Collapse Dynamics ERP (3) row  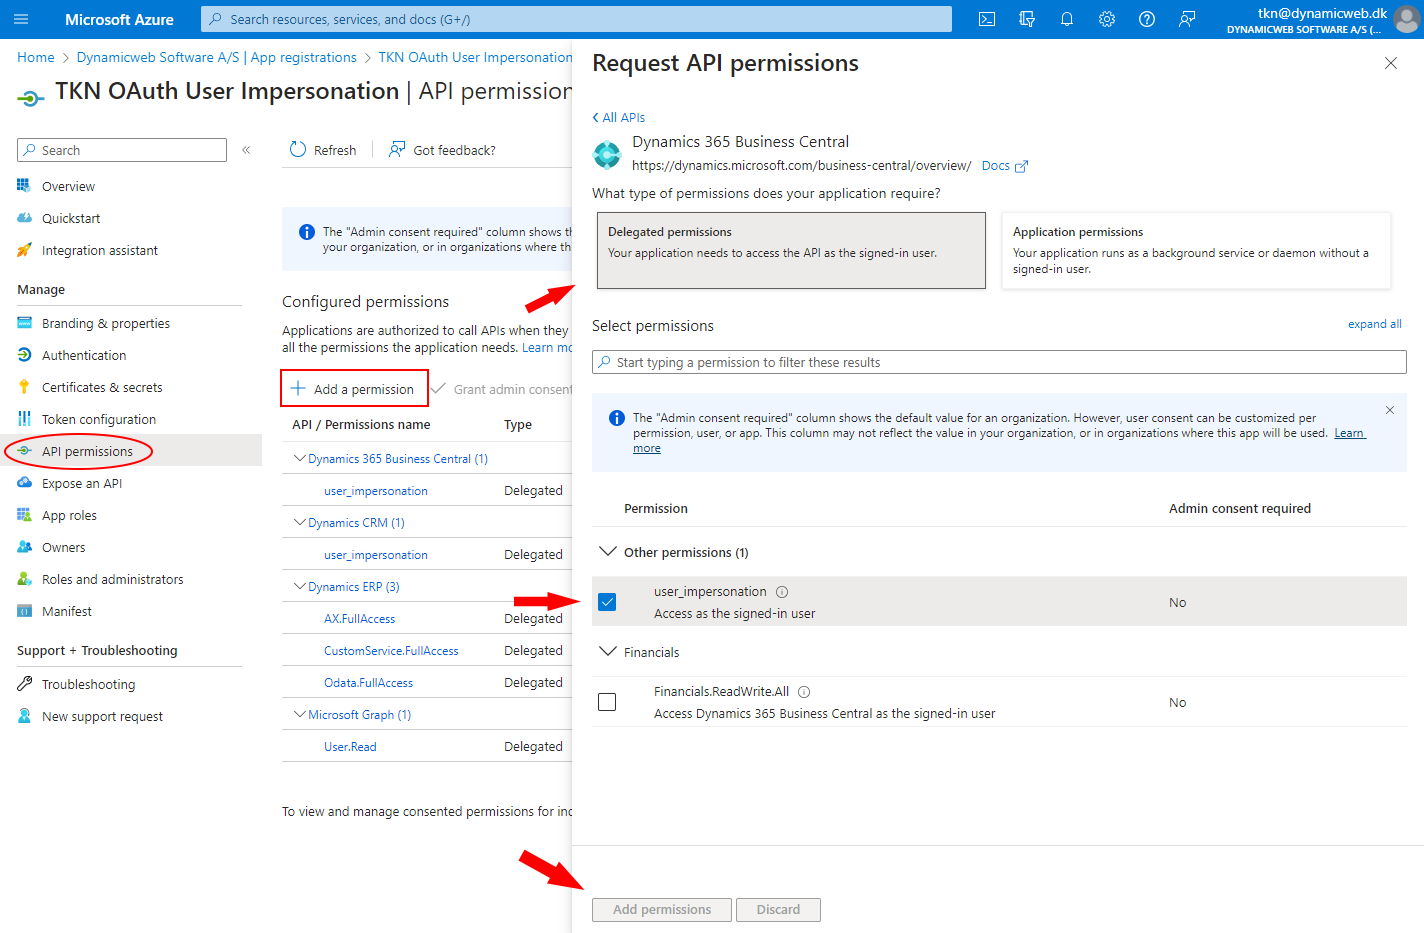299,586
